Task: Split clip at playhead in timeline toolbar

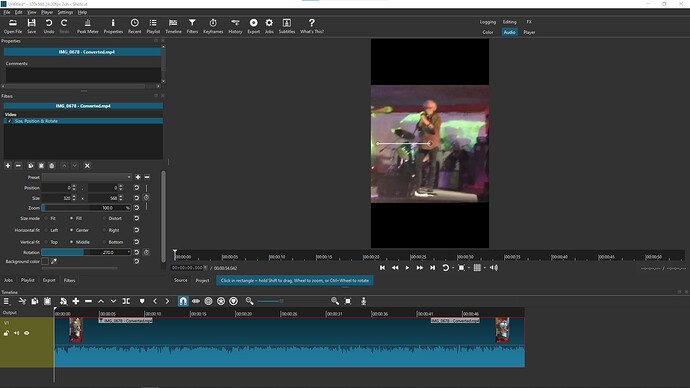Action: [126, 301]
